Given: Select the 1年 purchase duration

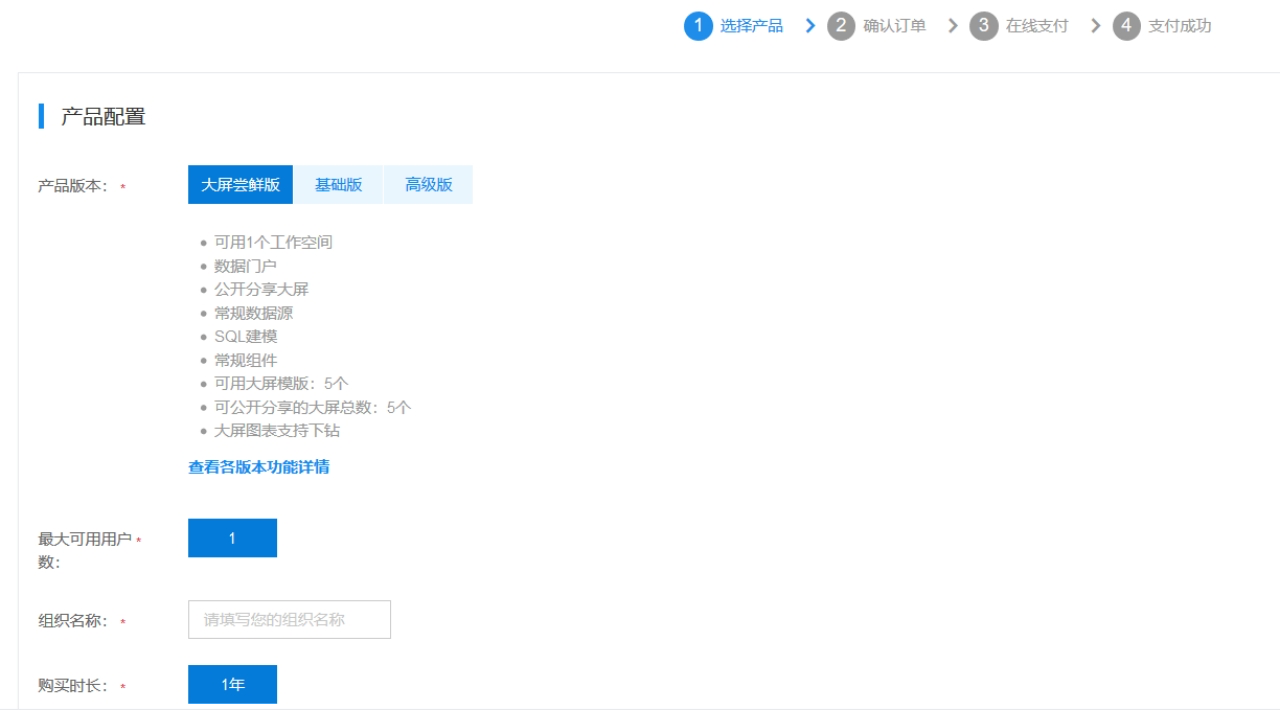Looking at the screenshot, I should pos(232,685).
